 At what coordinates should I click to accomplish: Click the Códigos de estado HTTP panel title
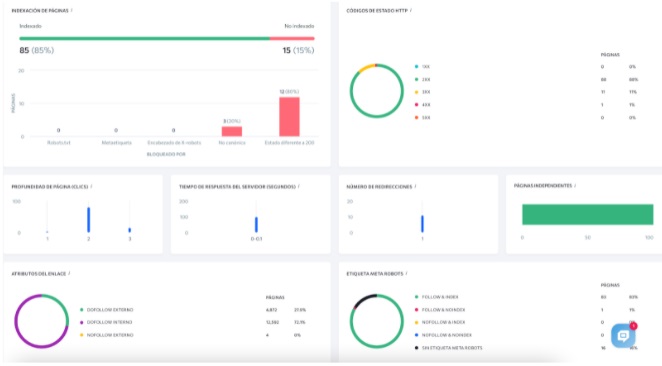377,11
